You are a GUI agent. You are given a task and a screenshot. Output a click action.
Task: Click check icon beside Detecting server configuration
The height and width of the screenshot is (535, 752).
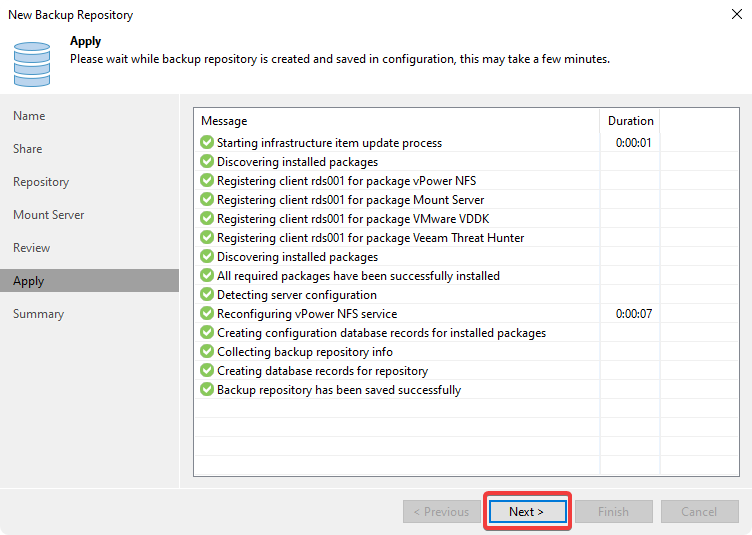[x=207, y=295]
